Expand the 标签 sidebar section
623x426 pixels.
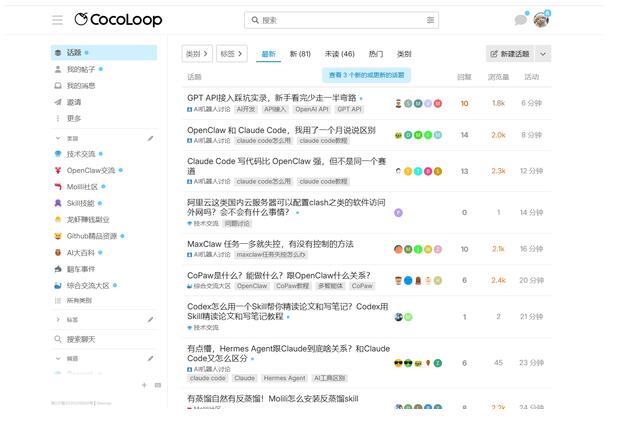click(x=58, y=320)
